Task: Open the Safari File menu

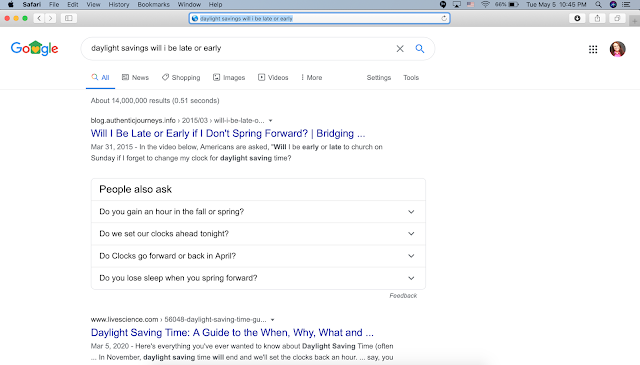Action: [54, 4]
